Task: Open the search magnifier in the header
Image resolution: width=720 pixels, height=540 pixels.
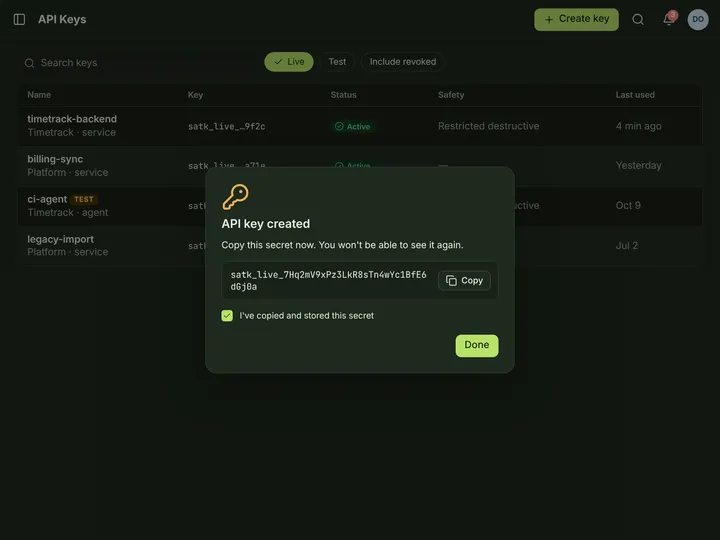Action: click(x=638, y=19)
